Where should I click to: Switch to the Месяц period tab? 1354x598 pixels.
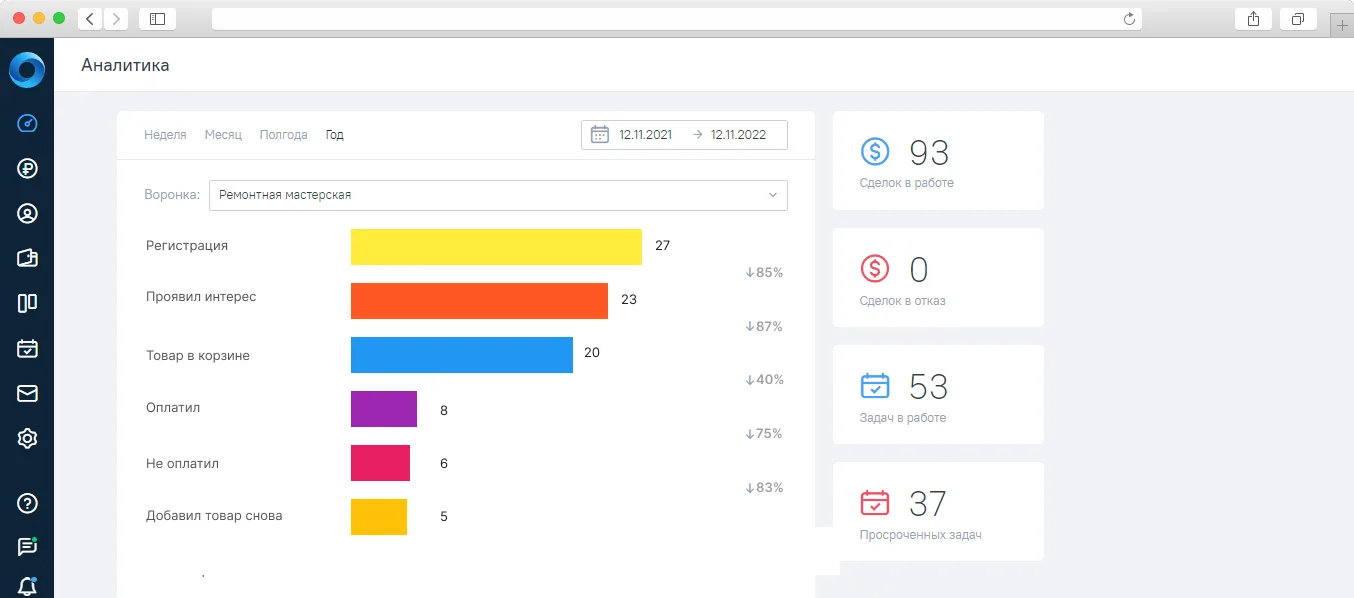pos(223,135)
